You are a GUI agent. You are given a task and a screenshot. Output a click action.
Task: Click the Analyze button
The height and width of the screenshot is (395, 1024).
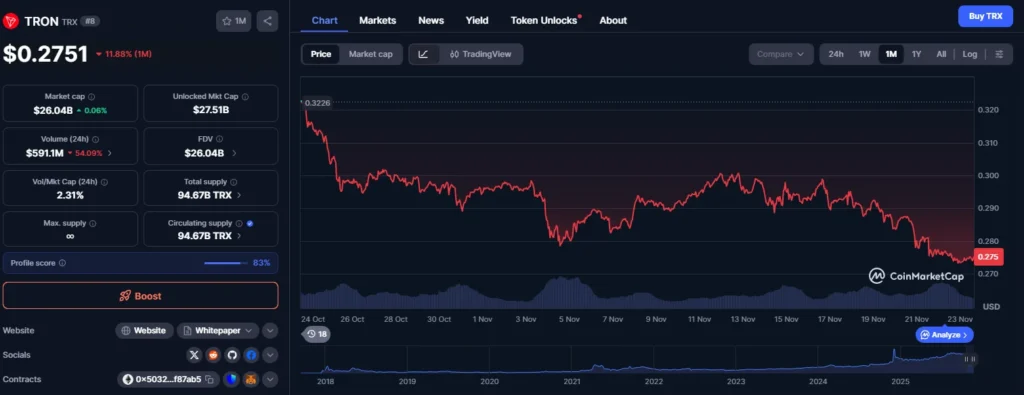click(944, 334)
